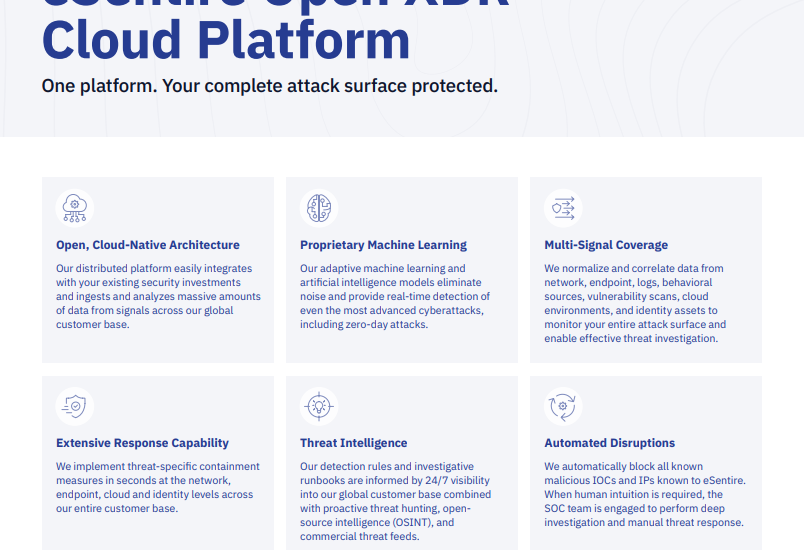Click the gear cycle automated disruptions icon
The height and width of the screenshot is (550, 804).
tap(563, 406)
